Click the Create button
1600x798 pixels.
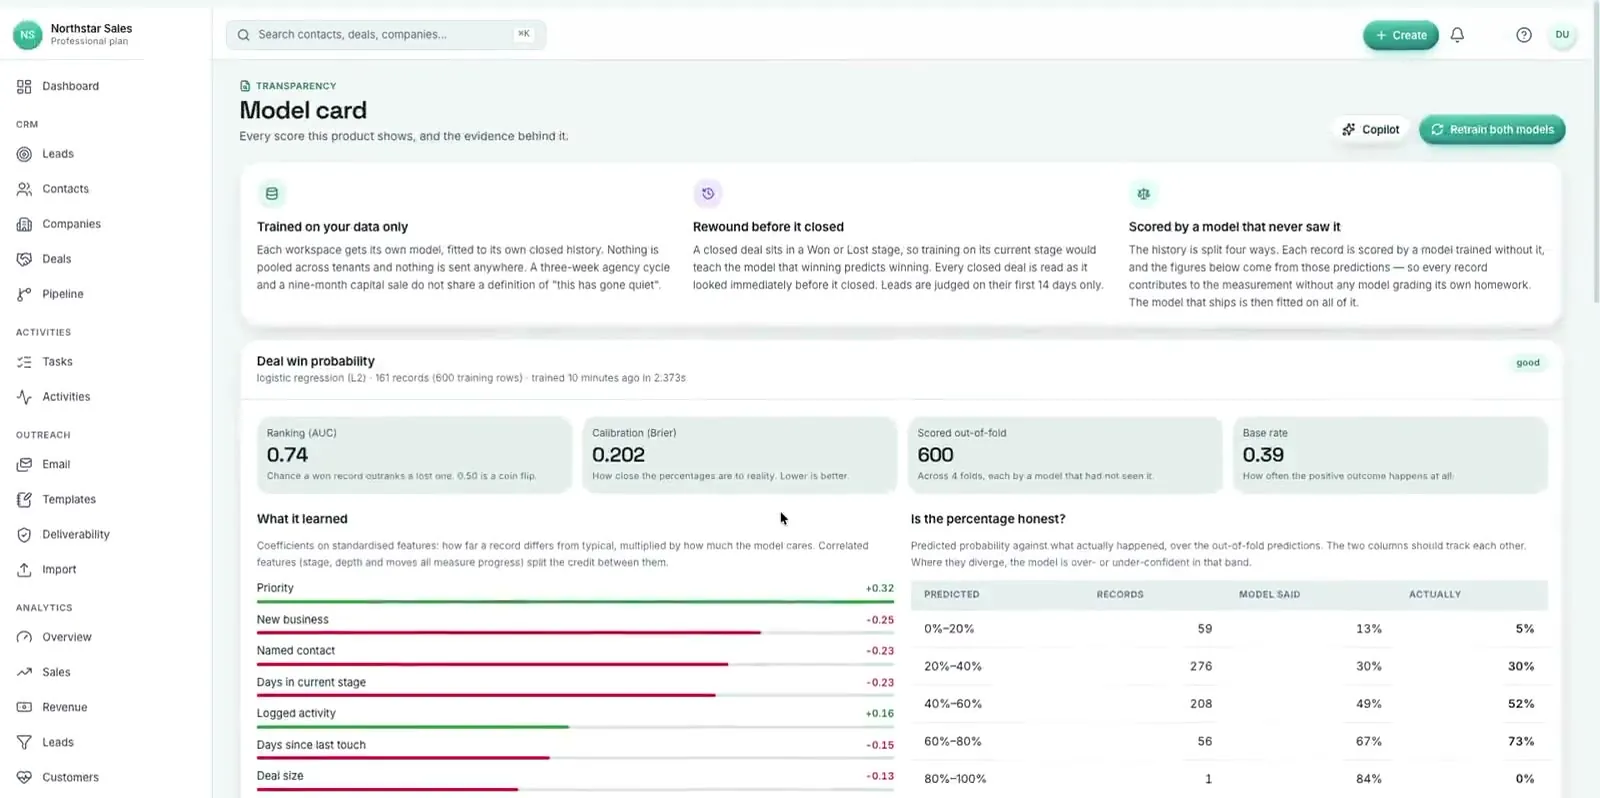click(x=1400, y=35)
